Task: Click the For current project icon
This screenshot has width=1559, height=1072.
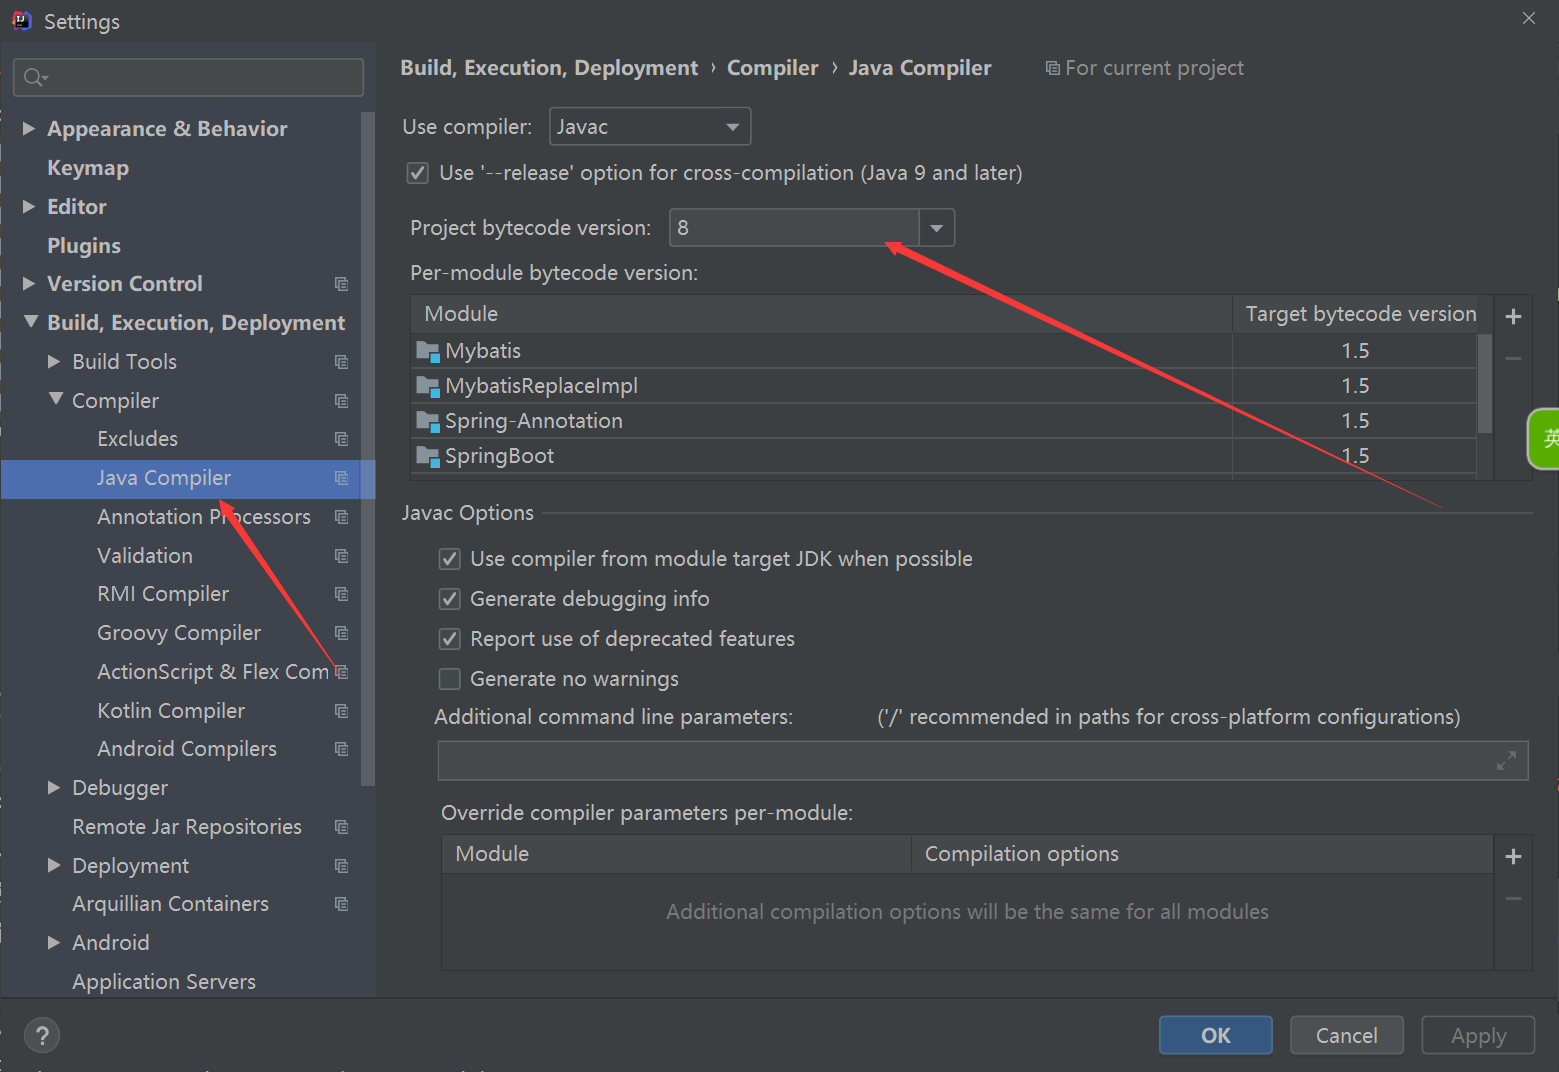Action: [x=1052, y=68]
